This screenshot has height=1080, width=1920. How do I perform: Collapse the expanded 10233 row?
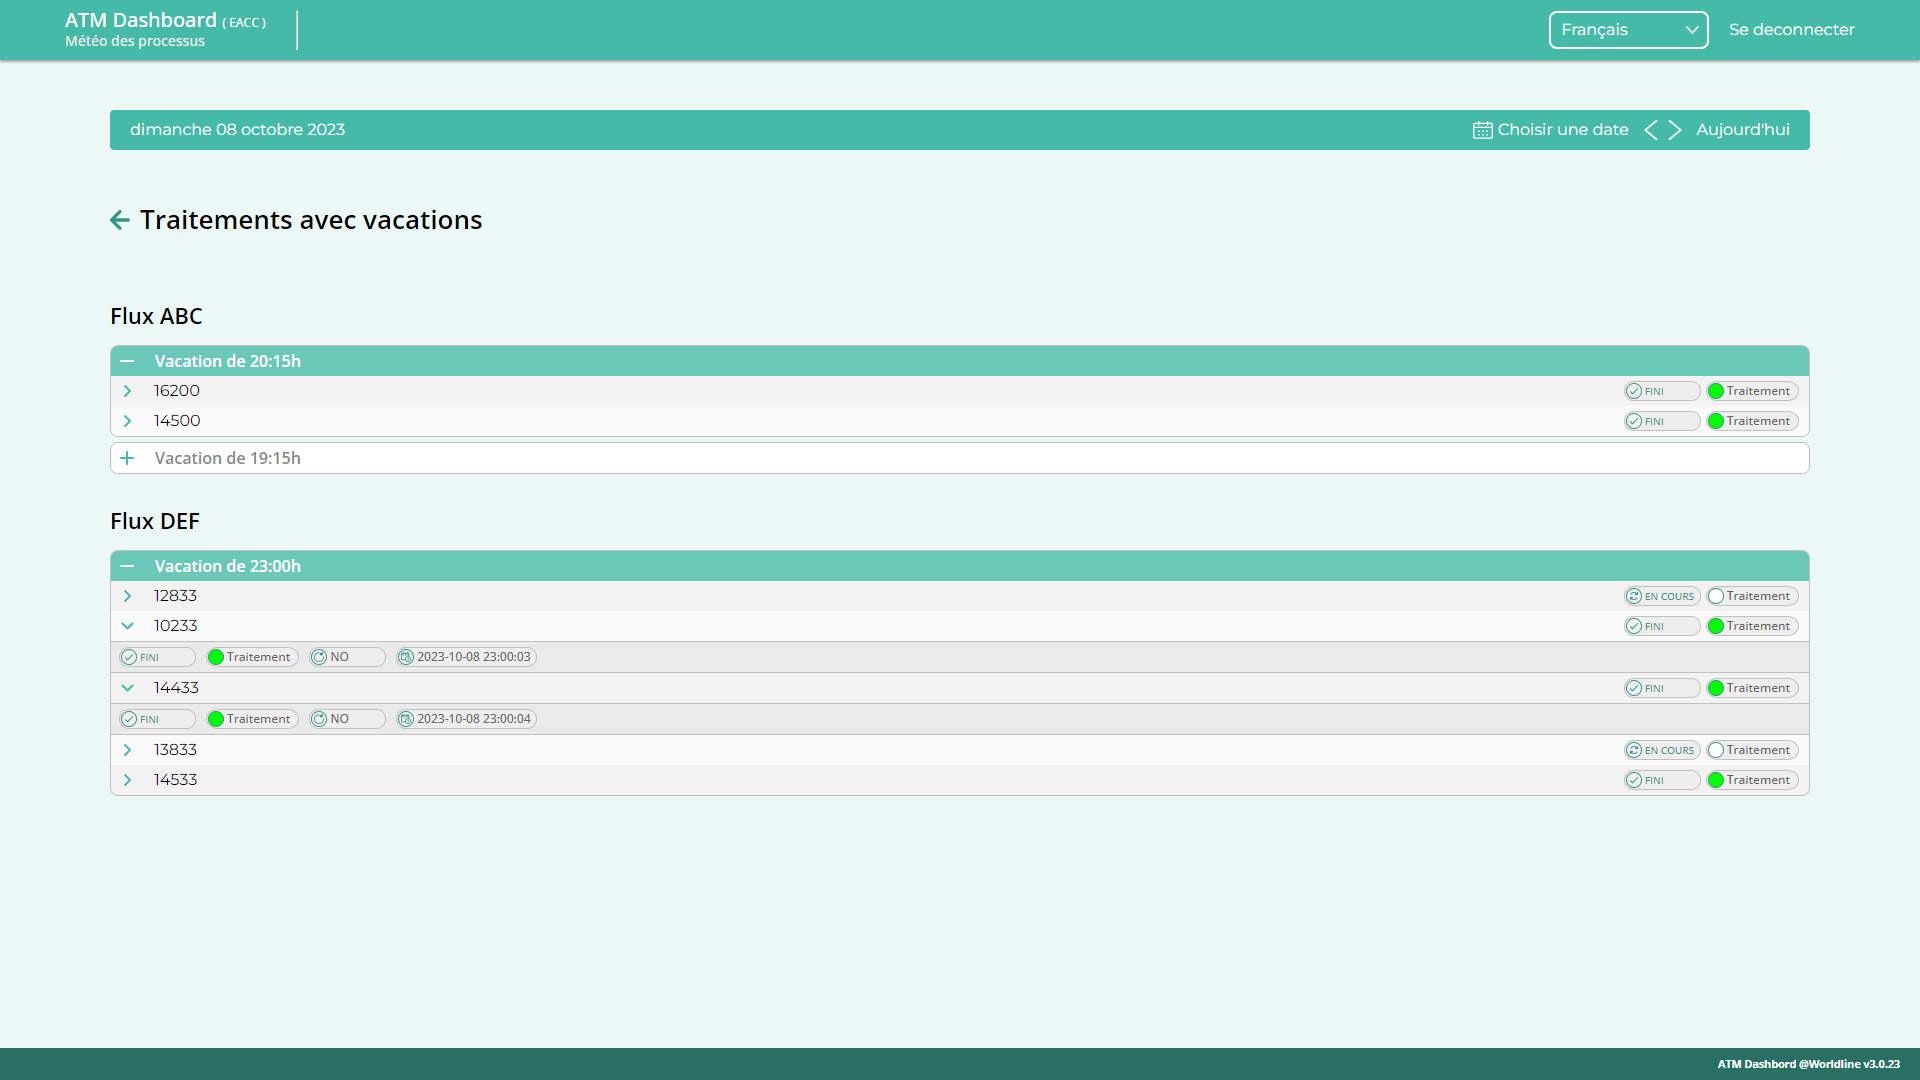pyautogui.click(x=127, y=626)
